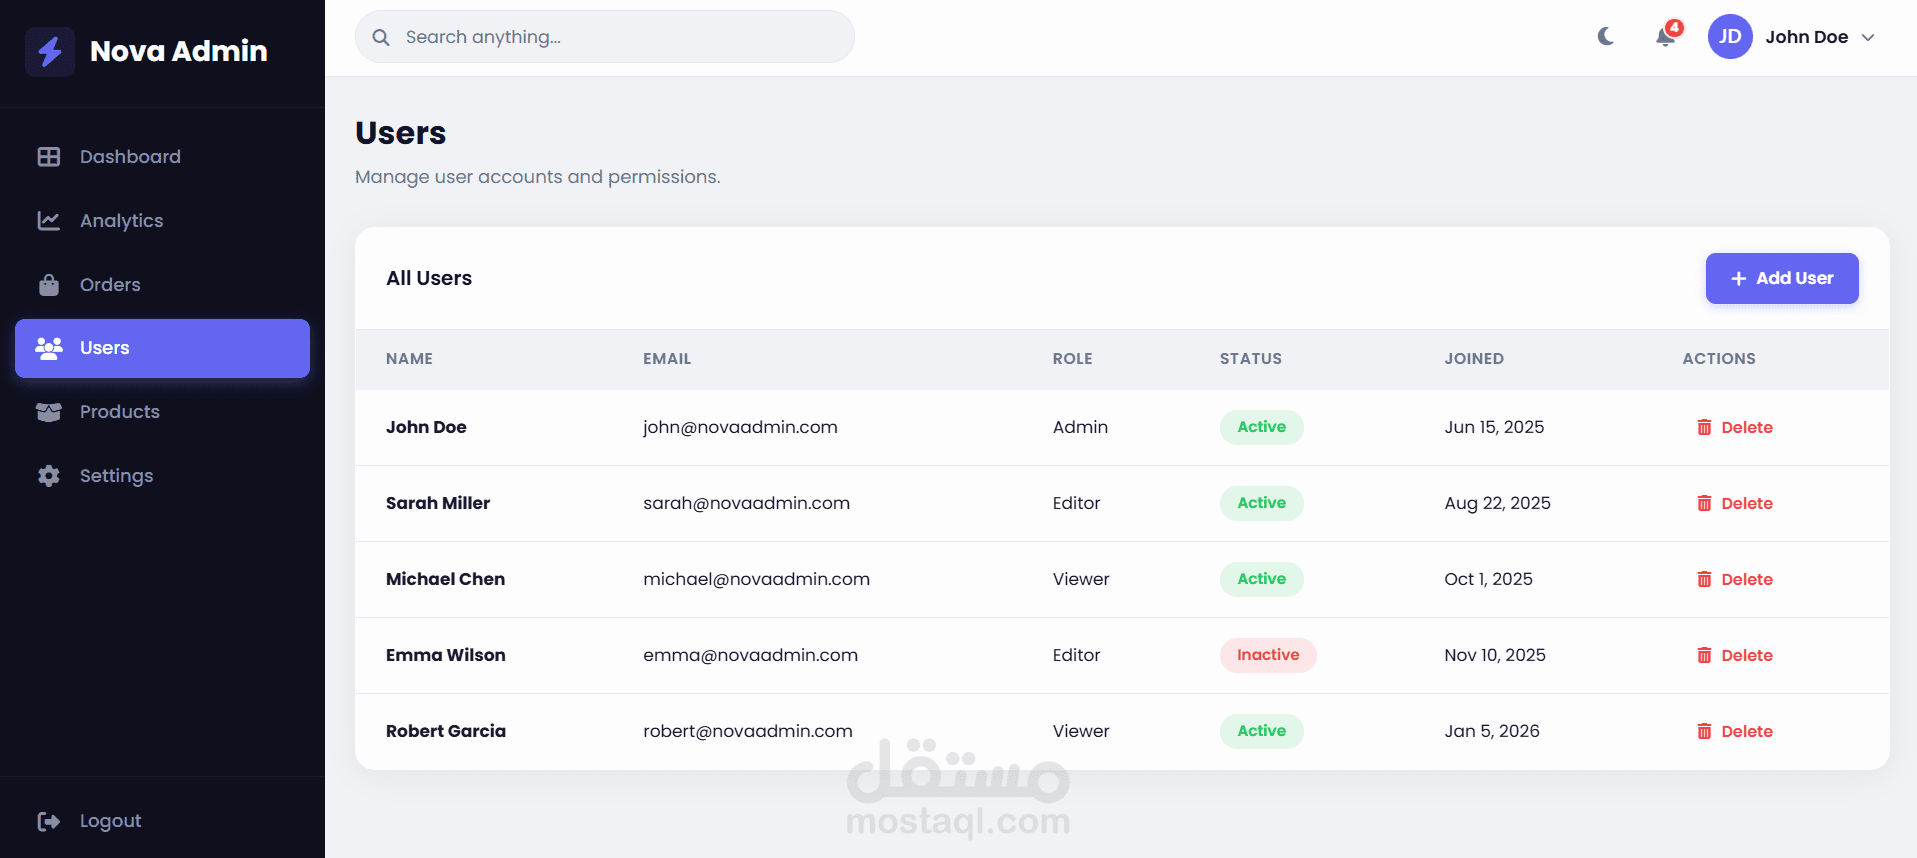Open the Dashboard menu item
Screen dimensions: 1917x858
pos(162,157)
